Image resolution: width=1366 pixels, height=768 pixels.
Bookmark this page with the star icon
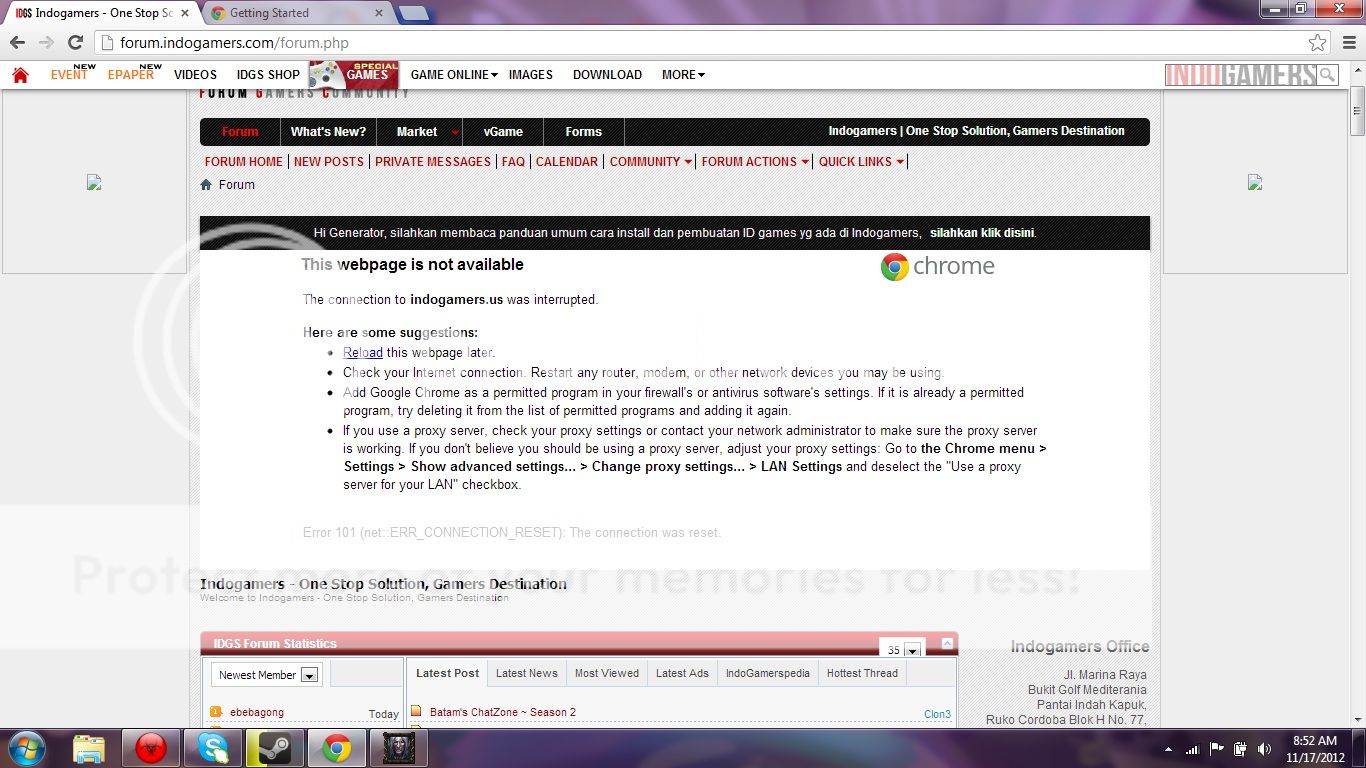[x=1318, y=42]
